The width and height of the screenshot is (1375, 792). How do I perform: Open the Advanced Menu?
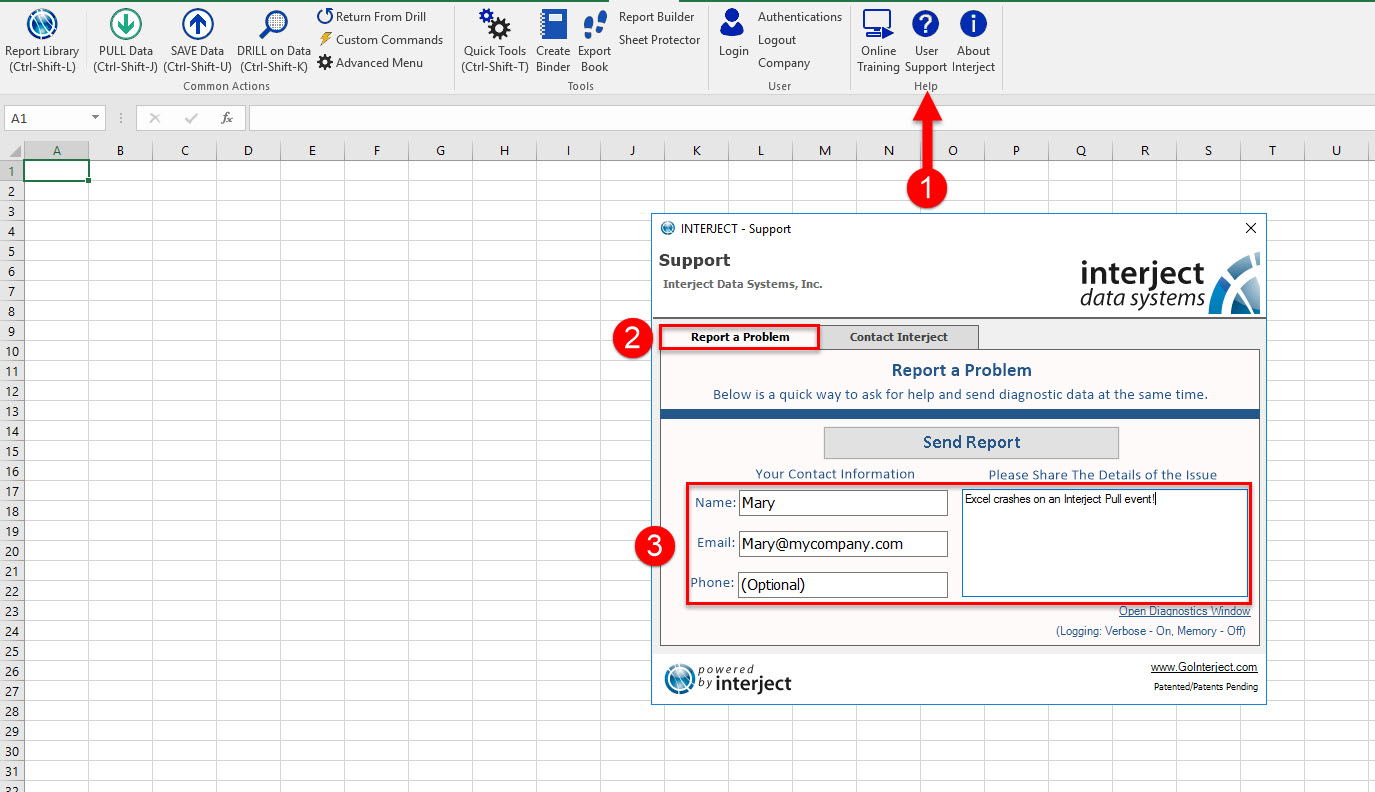(370, 62)
